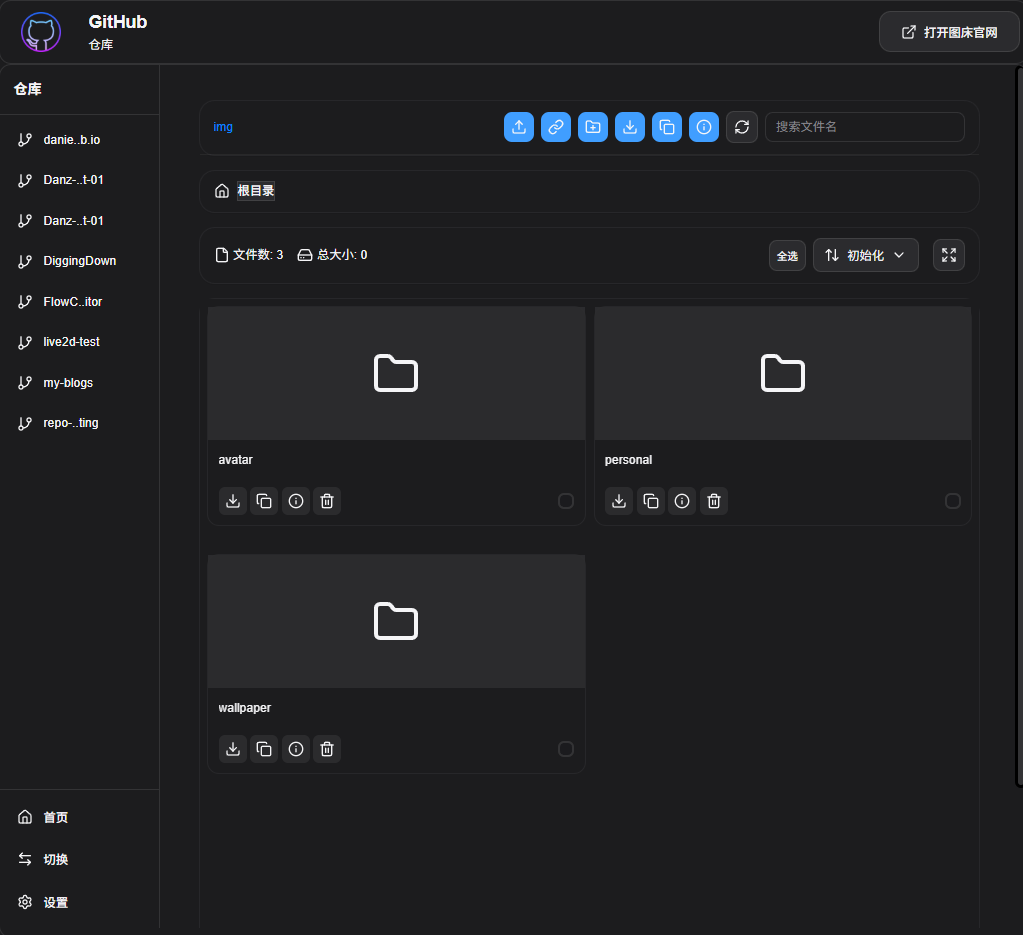1023x935 pixels.
Task: Click the 打开图床官网 button
Action: (x=948, y=31)
